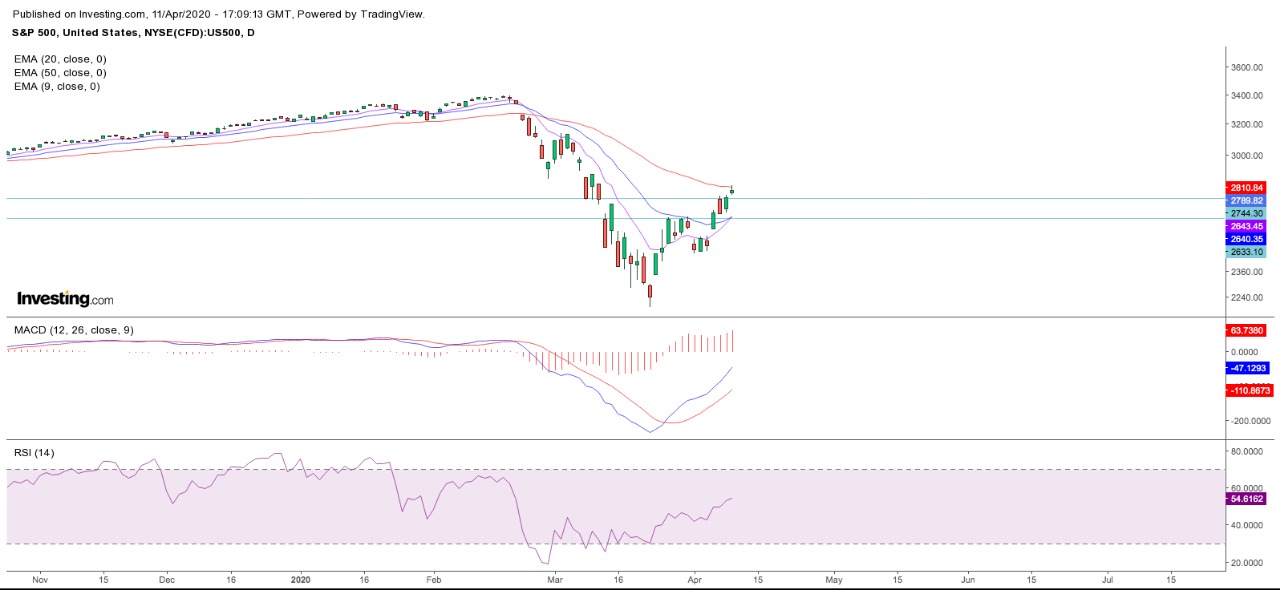The image size is (1280, 590).
Task: Click the Dec label on the time axis
Action: pyautogui.click(x=167, y=579)
